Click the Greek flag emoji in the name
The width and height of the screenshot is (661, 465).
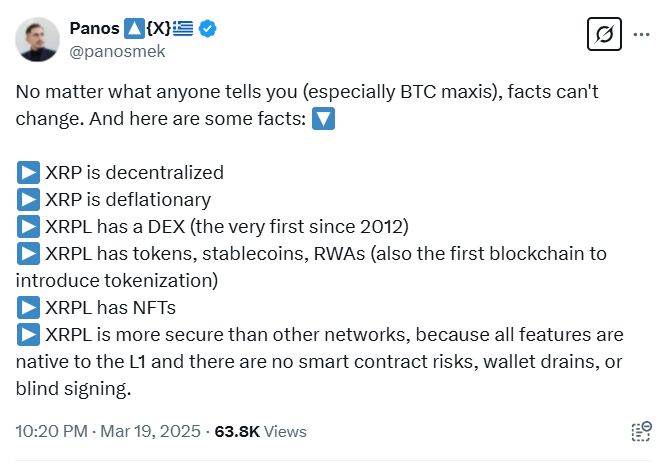click(183, 28)
